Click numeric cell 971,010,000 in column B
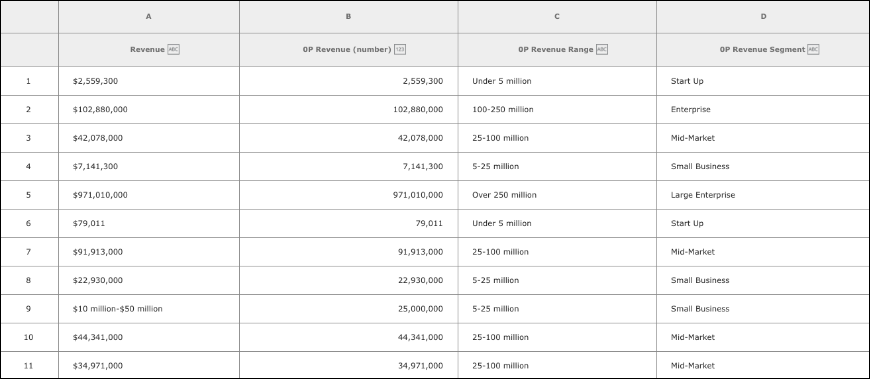Screen dimensions: 870x379 click(348, 195)
